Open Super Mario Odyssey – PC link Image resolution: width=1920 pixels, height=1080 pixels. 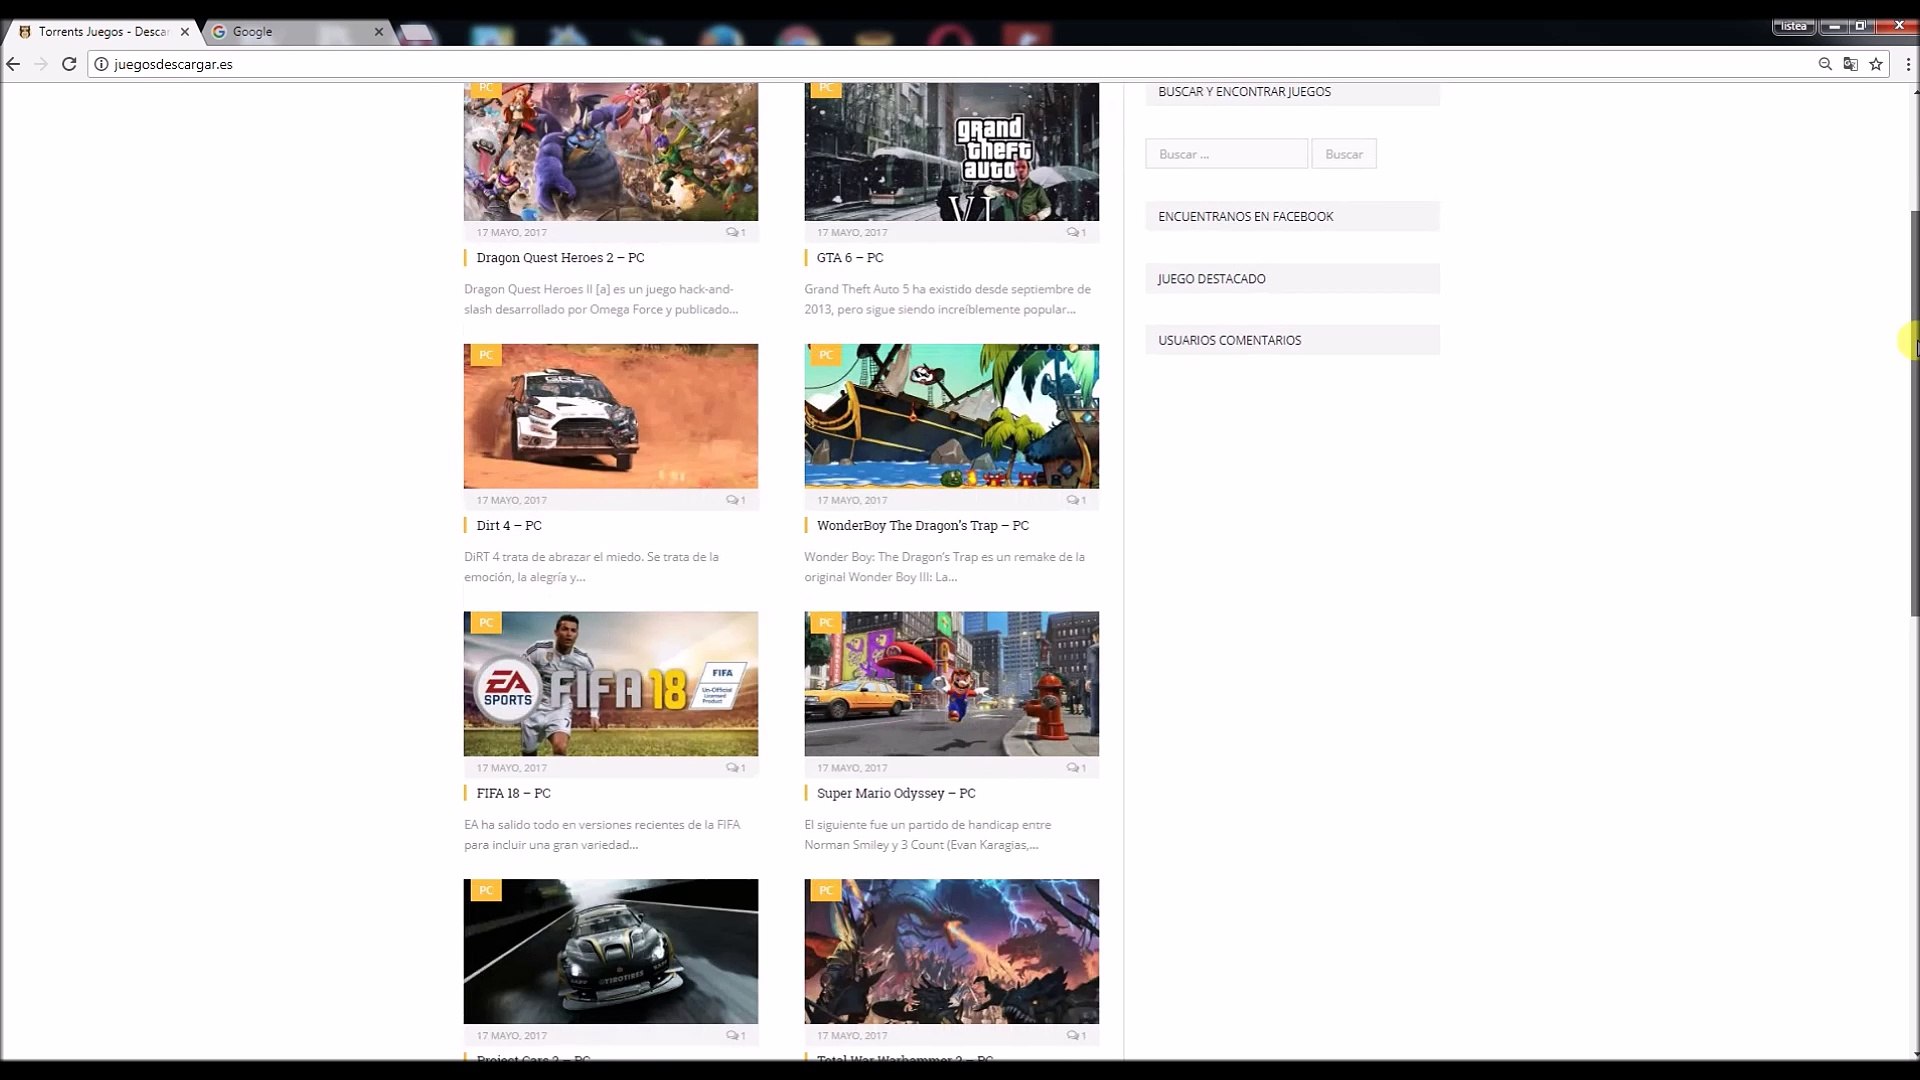(x=896, y=794)
